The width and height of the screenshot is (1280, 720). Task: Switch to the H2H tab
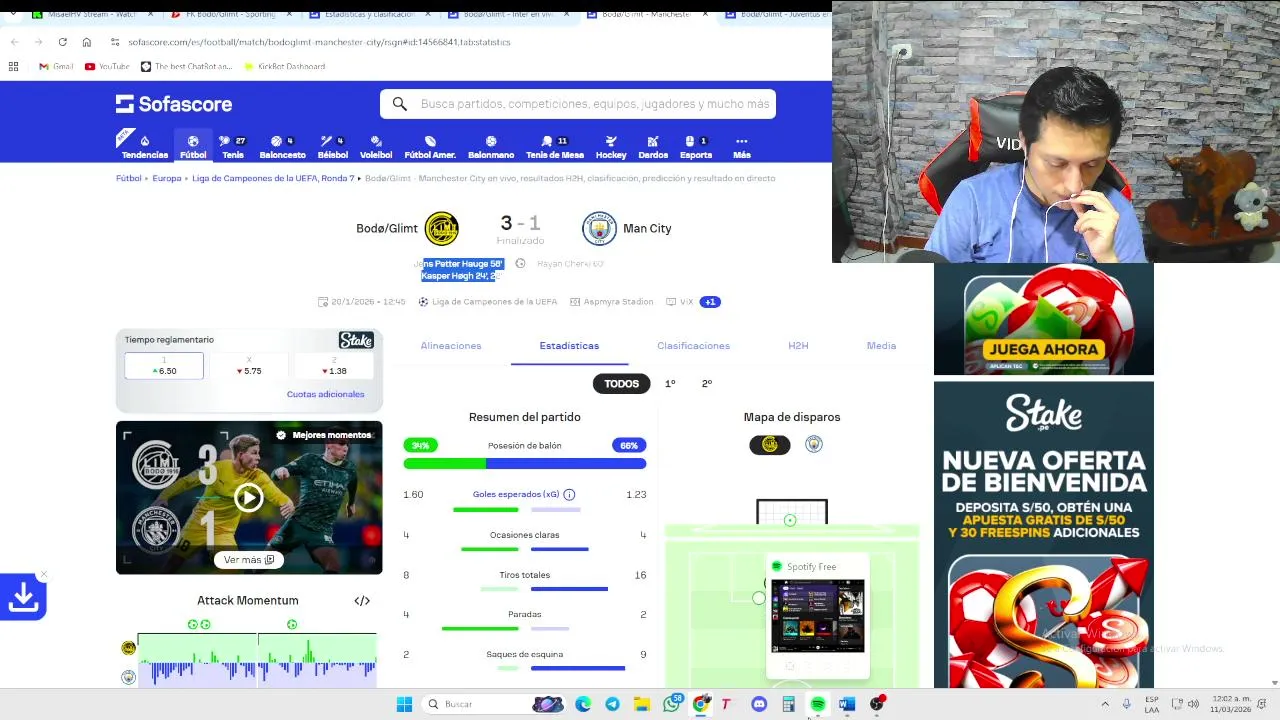tap(798, 346)
